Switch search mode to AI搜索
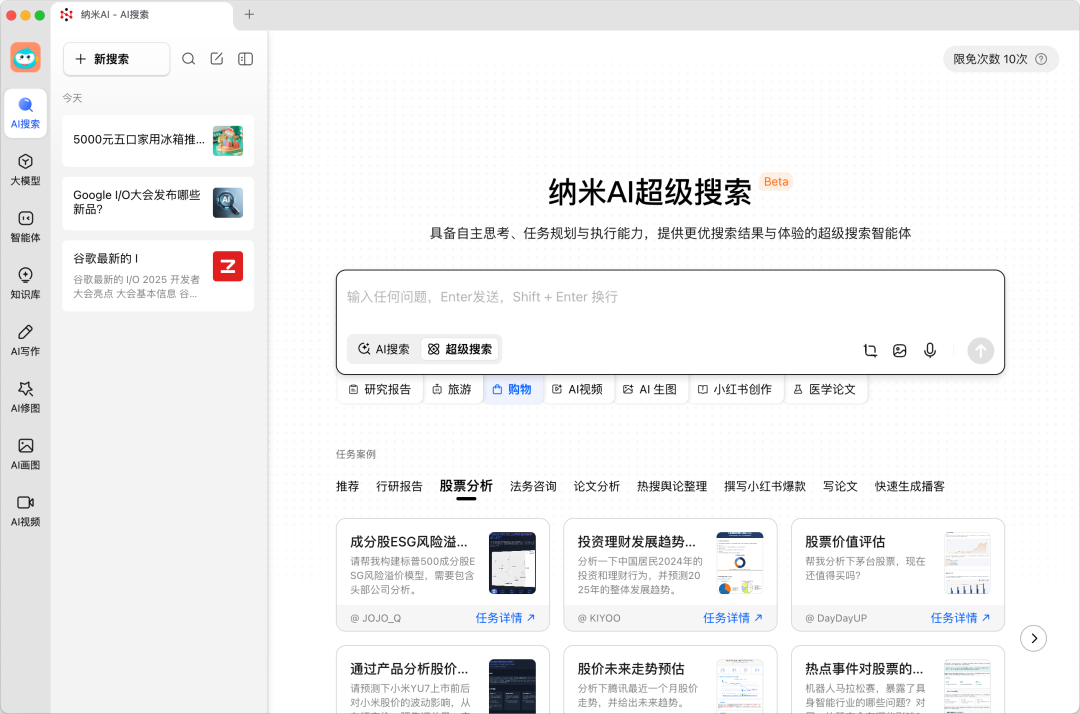This screenshot has width=1080, height=714. pos(383,349)
